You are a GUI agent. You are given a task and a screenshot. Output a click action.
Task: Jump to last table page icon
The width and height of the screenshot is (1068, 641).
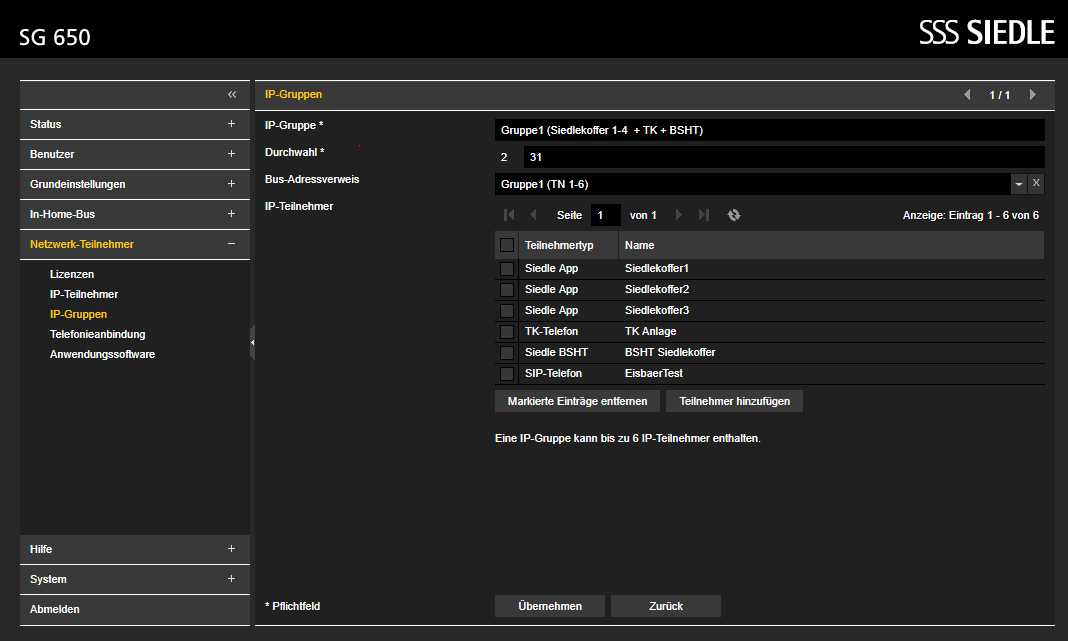tap(704, 215)
